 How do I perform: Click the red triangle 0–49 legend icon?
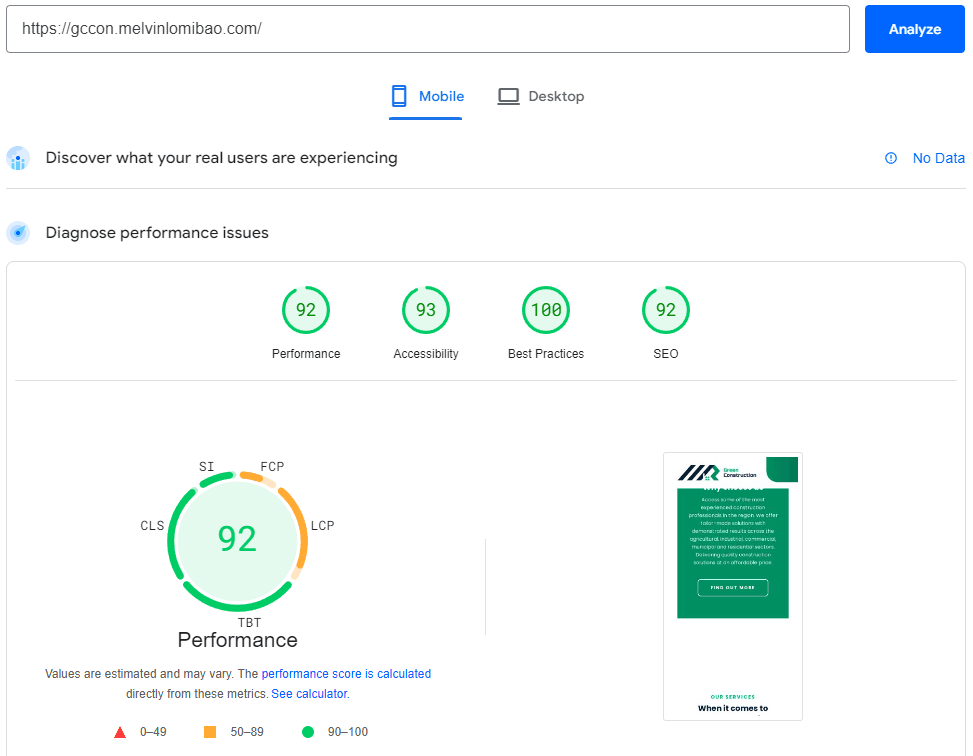(120, 732)
